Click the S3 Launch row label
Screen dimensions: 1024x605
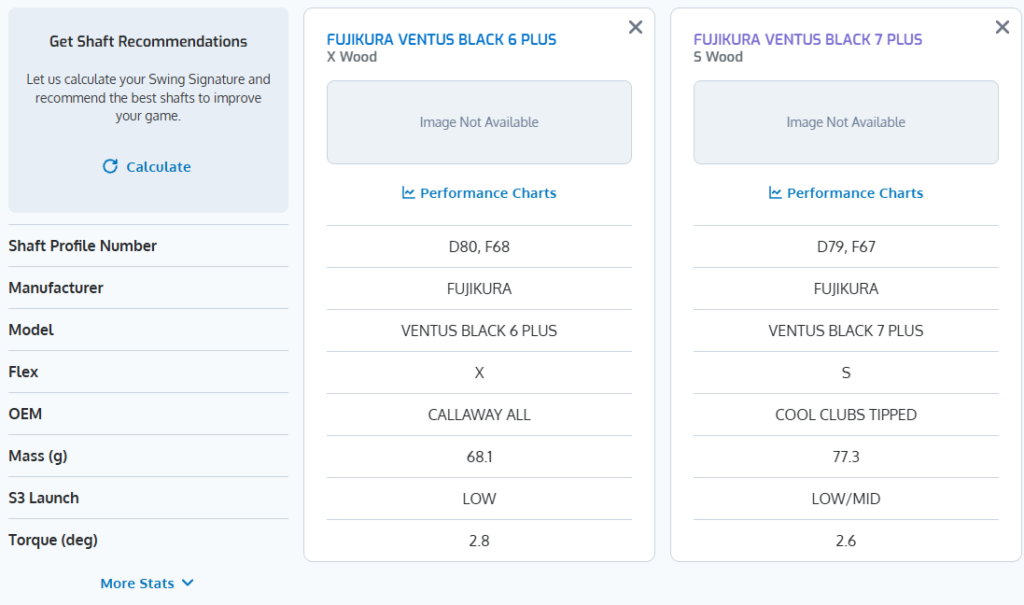(x=44, y=498)
